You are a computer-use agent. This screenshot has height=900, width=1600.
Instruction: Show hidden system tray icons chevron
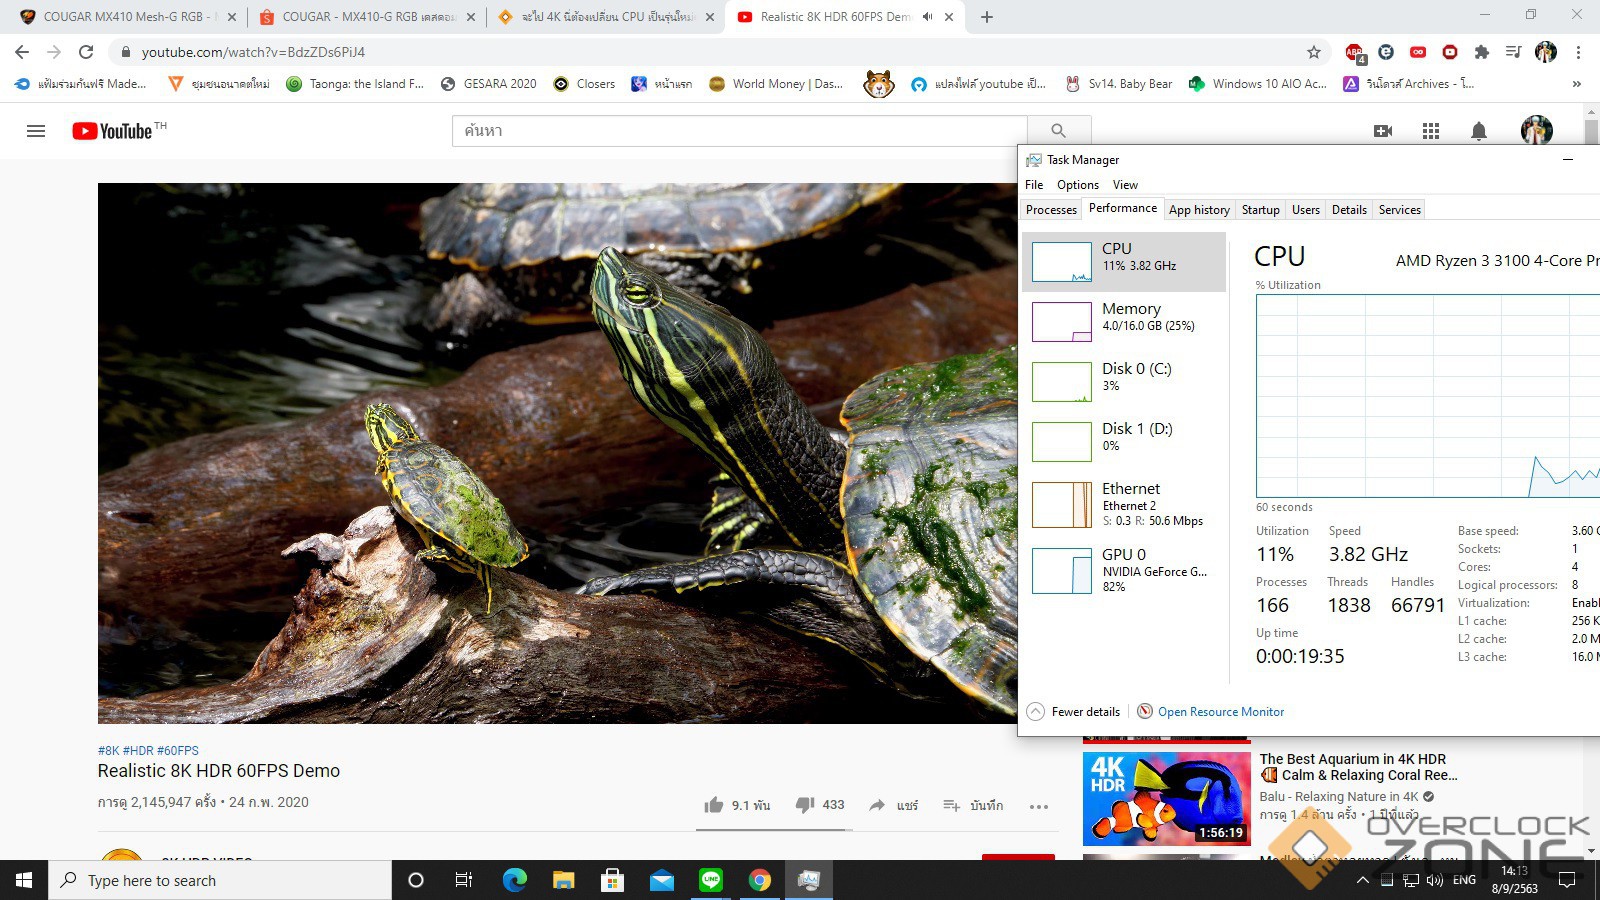(1362, 880)
